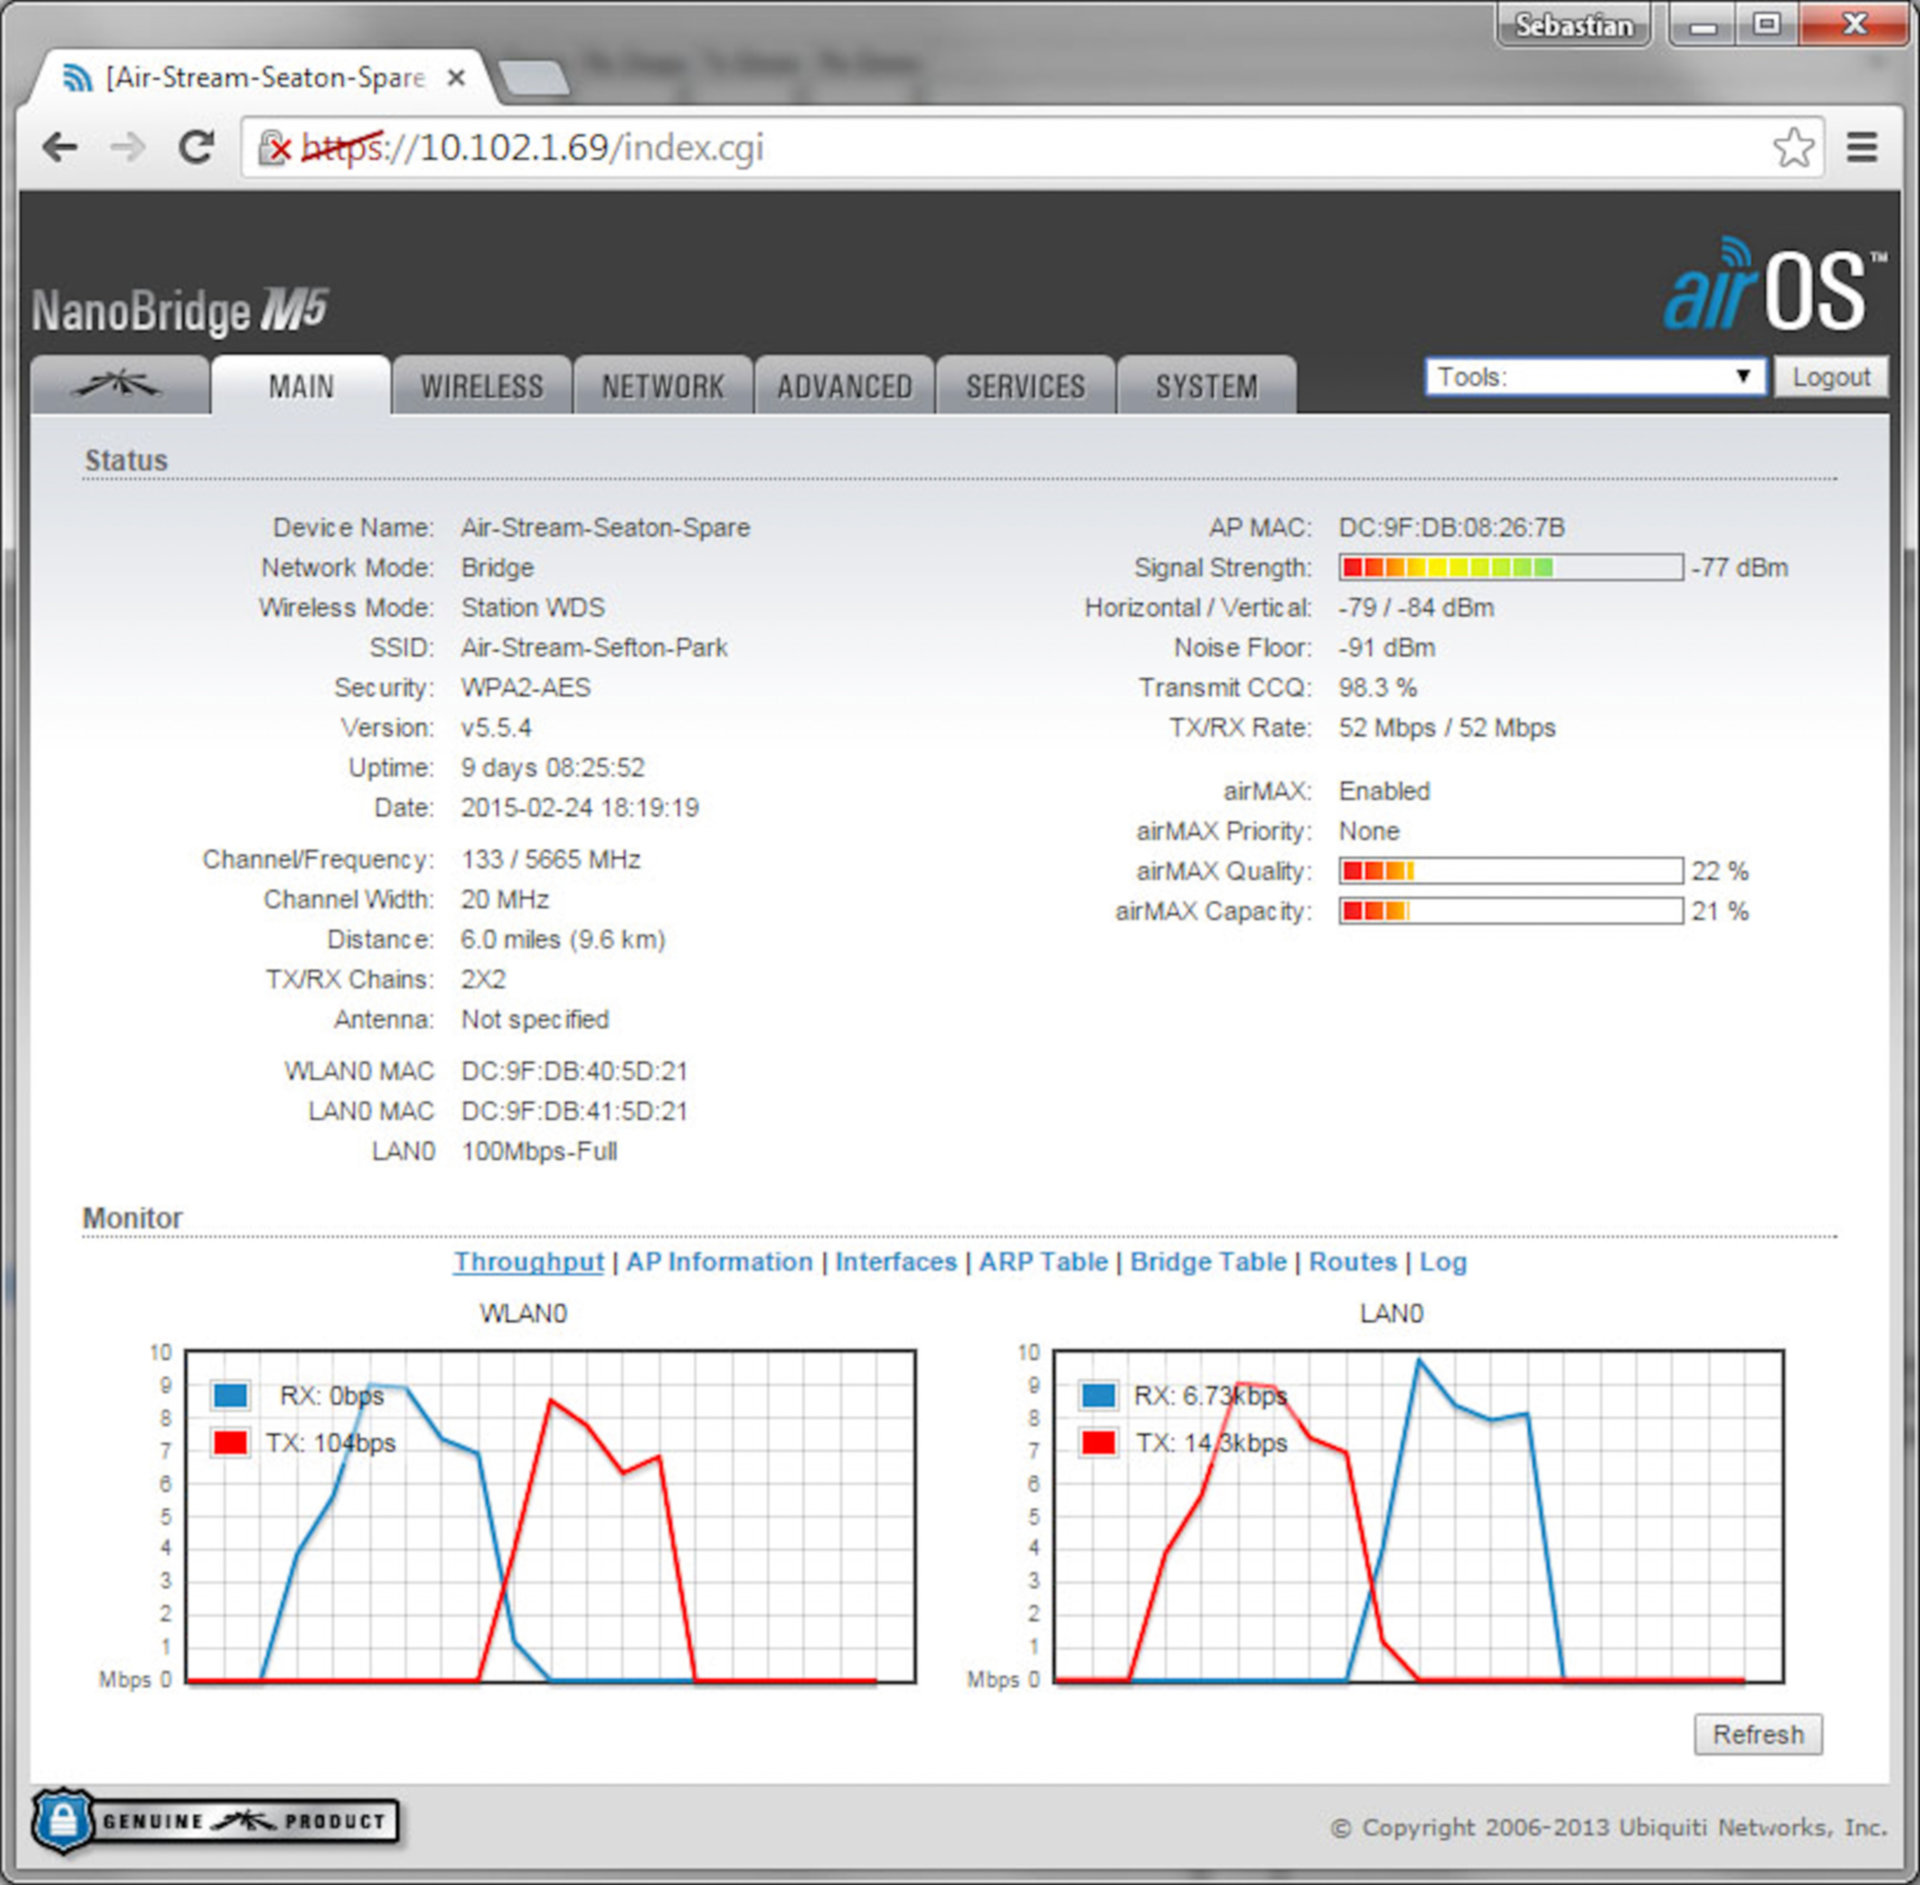Click the Horizontal/Vertical -79 / -84 dBm value
Screen dimensions: 1920x1885
[x=1416, y=607]
